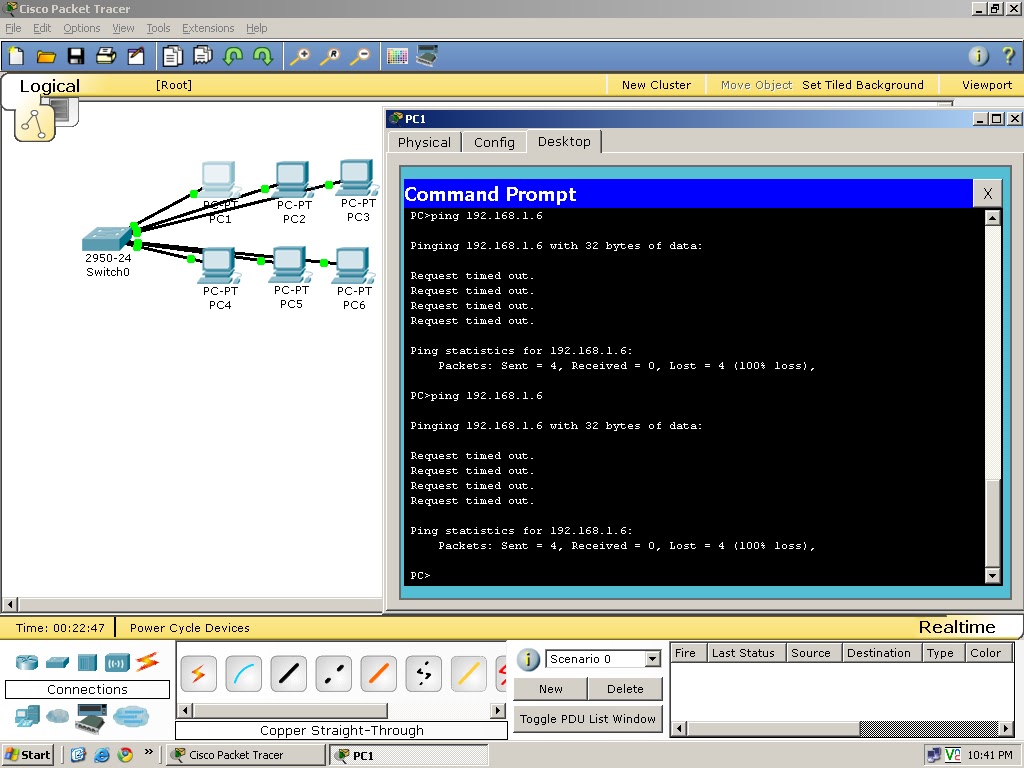Open the Extensions menu
1024x768 pixels.
(x=208, y=28)
